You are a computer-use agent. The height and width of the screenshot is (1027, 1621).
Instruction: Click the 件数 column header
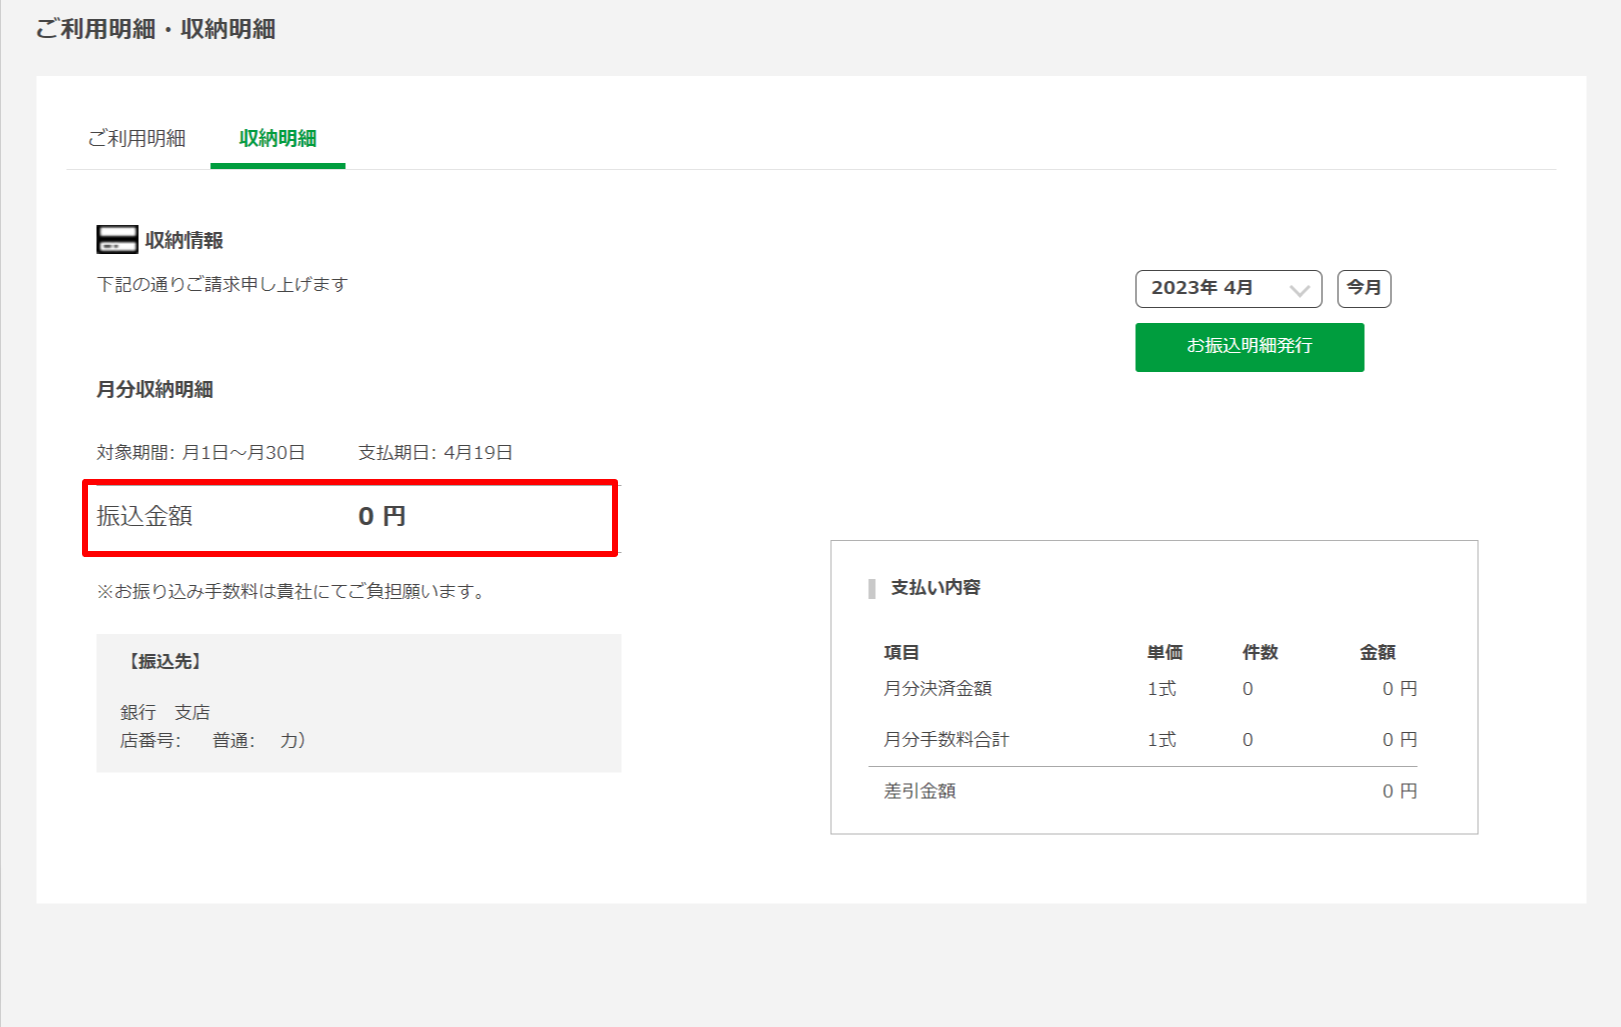point(1260,652)
